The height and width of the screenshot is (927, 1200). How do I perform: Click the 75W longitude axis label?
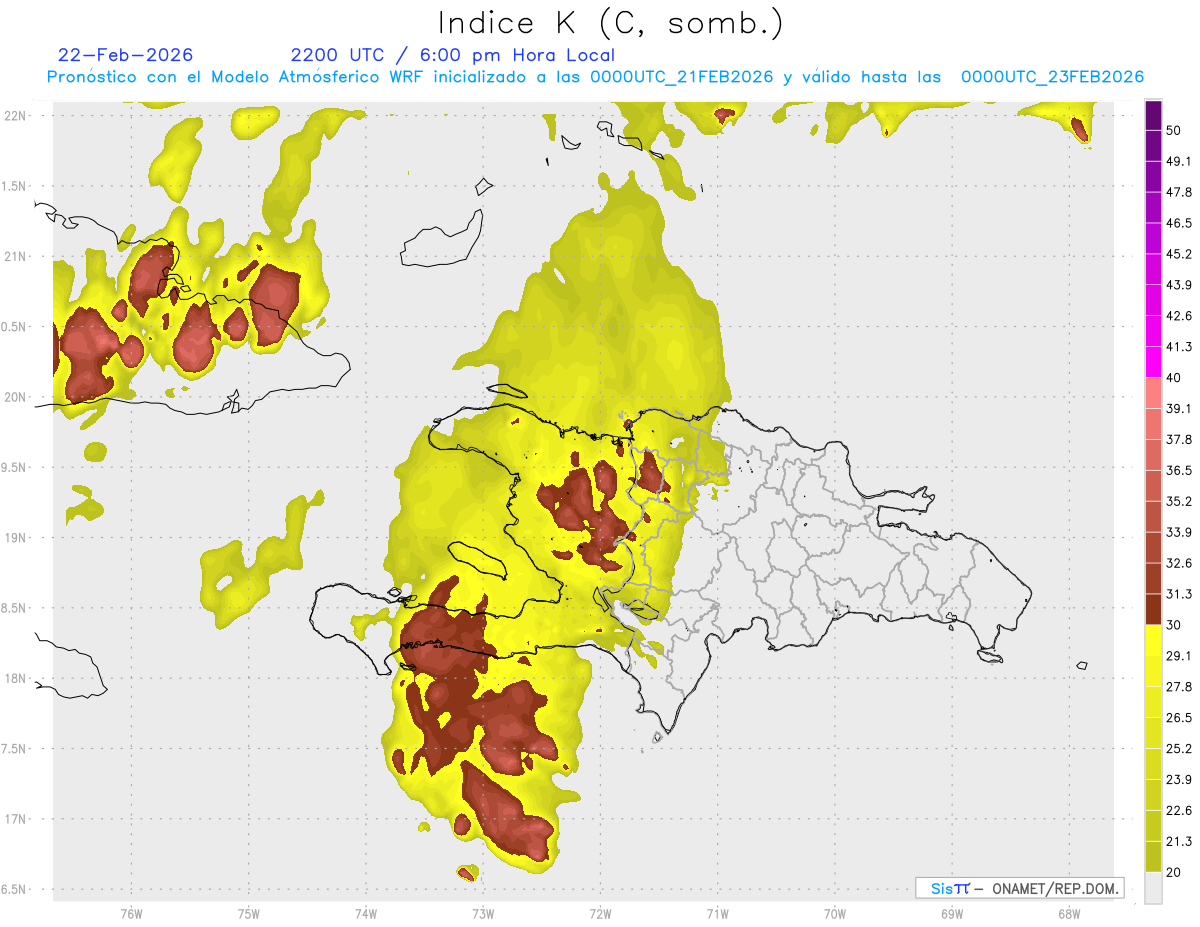pos(248,912)
